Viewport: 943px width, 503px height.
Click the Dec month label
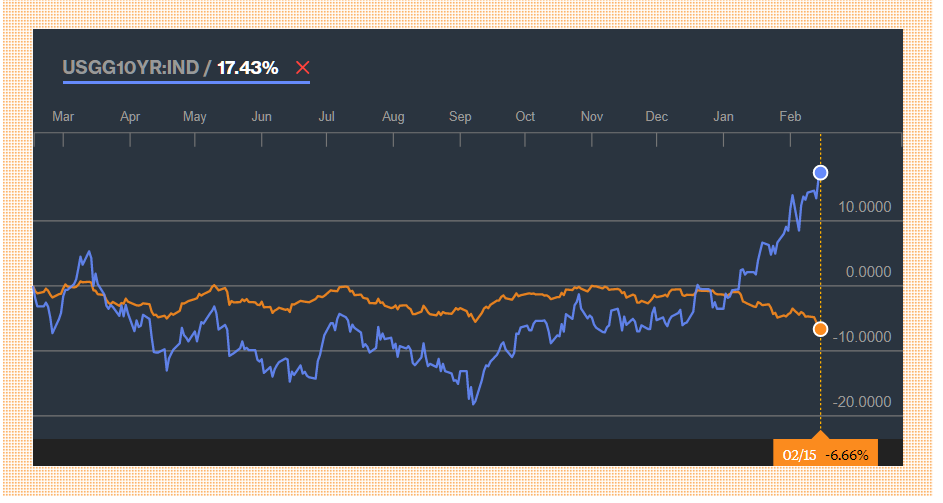pos(656,117)
